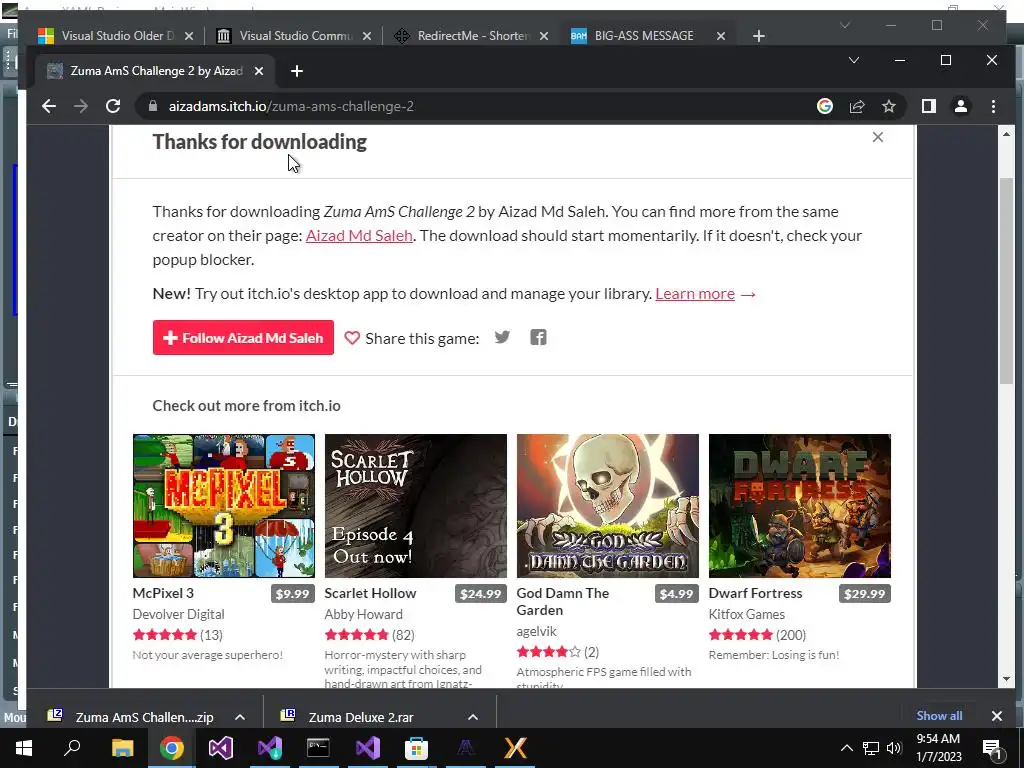Click the $4.99 price tag on God Damn The Garden
This screenshot has width=1024, height=768.
[677, 594]
